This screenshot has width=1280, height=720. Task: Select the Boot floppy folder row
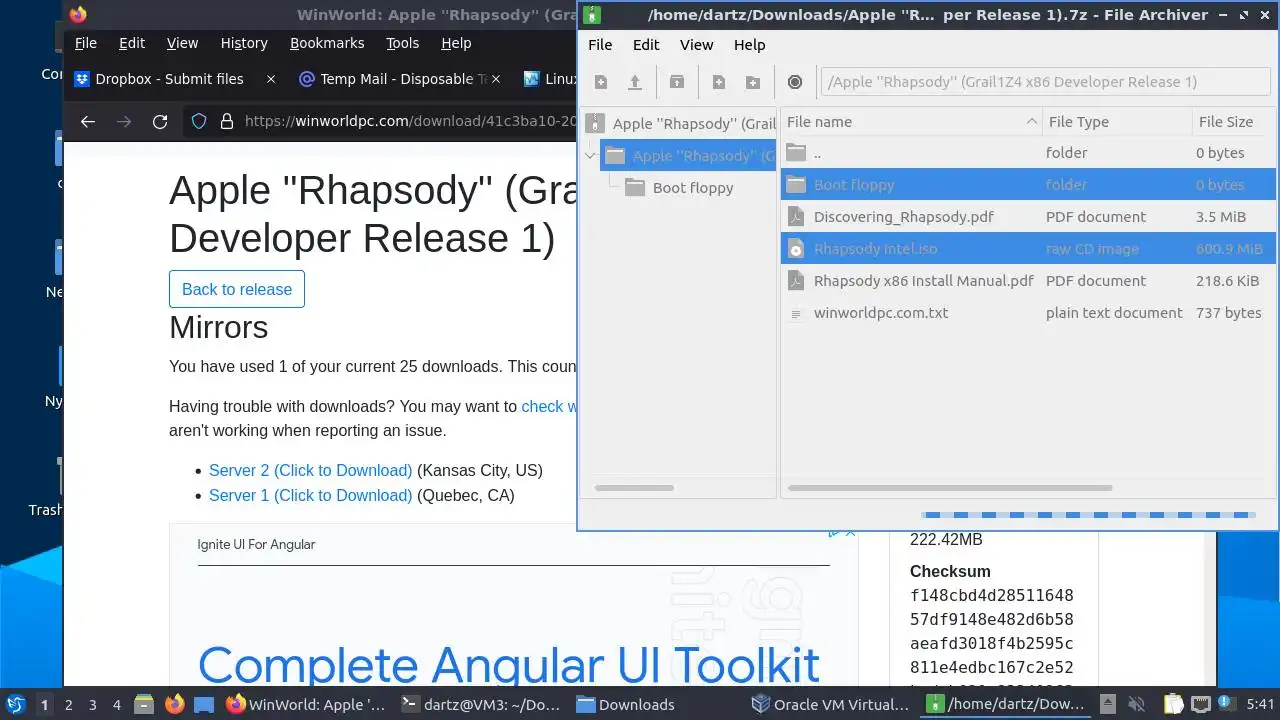point(1028,185)
